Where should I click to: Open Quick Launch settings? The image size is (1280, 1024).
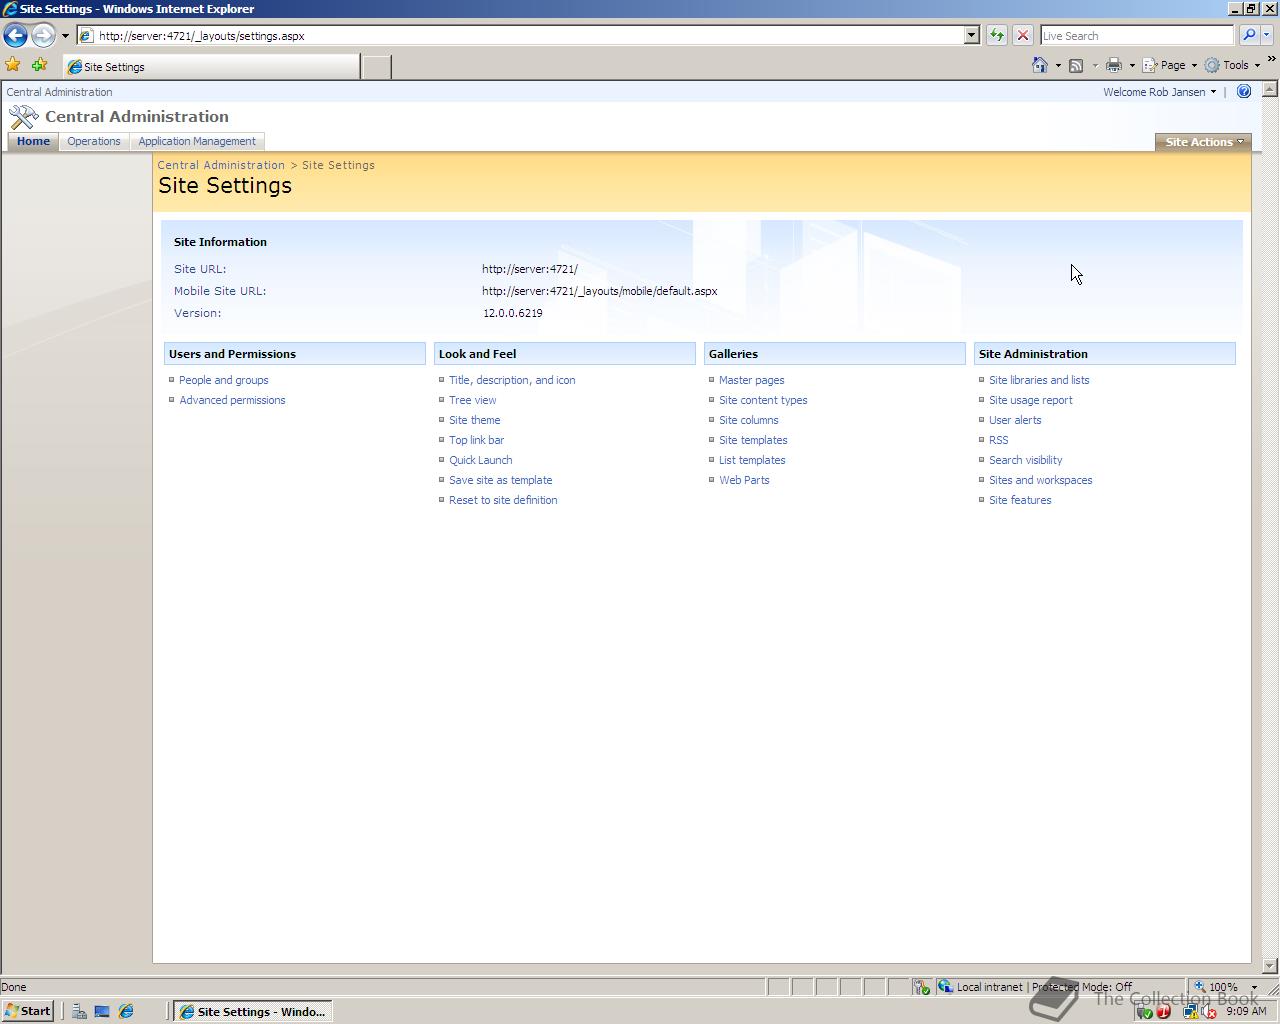point(481,460)
